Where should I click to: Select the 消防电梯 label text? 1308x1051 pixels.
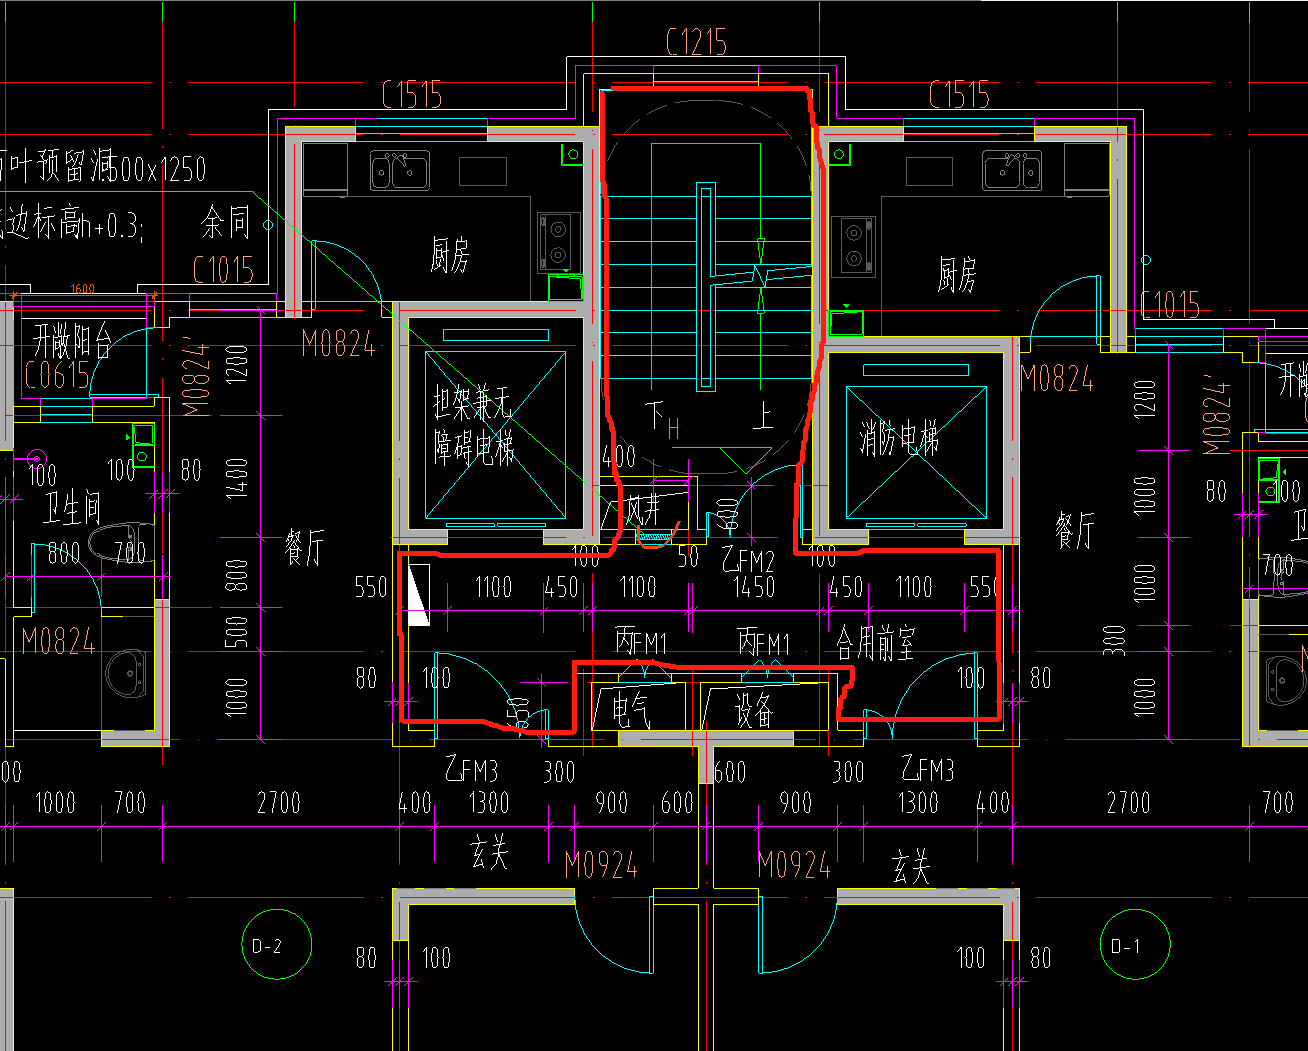(899, 437)
